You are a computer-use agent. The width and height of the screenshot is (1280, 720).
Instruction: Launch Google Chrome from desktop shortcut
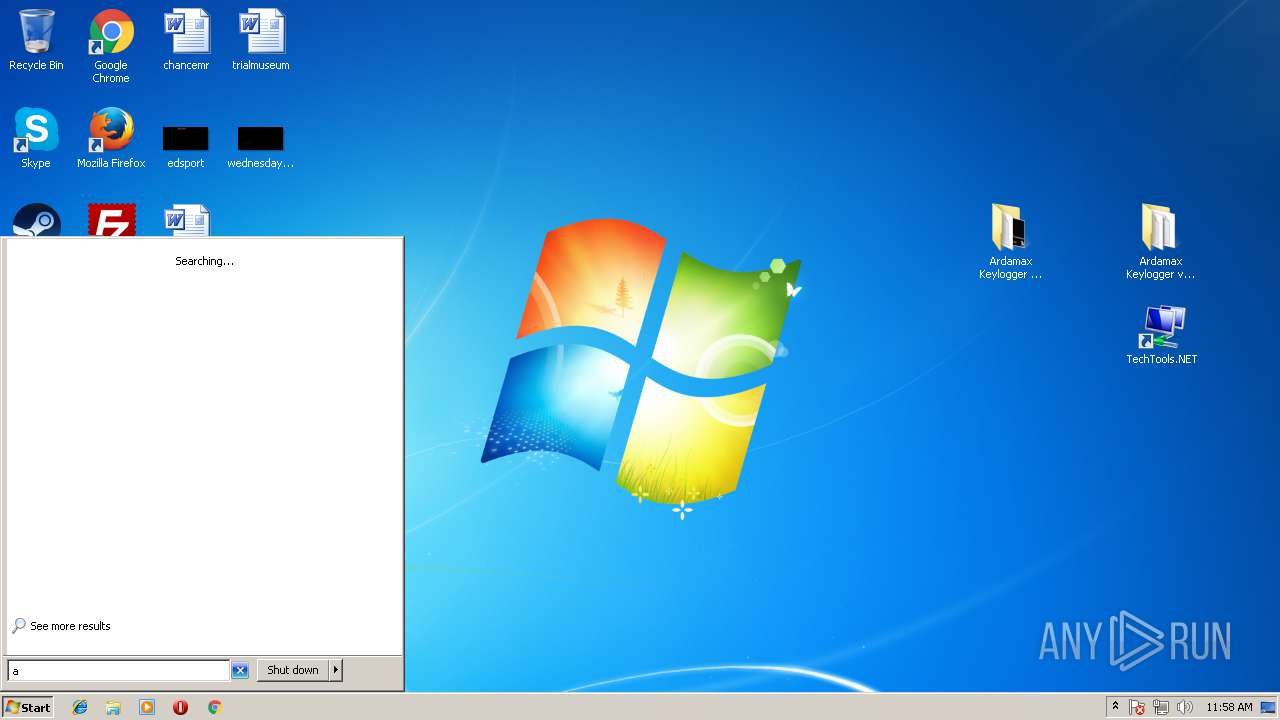(x=111, y=46)
